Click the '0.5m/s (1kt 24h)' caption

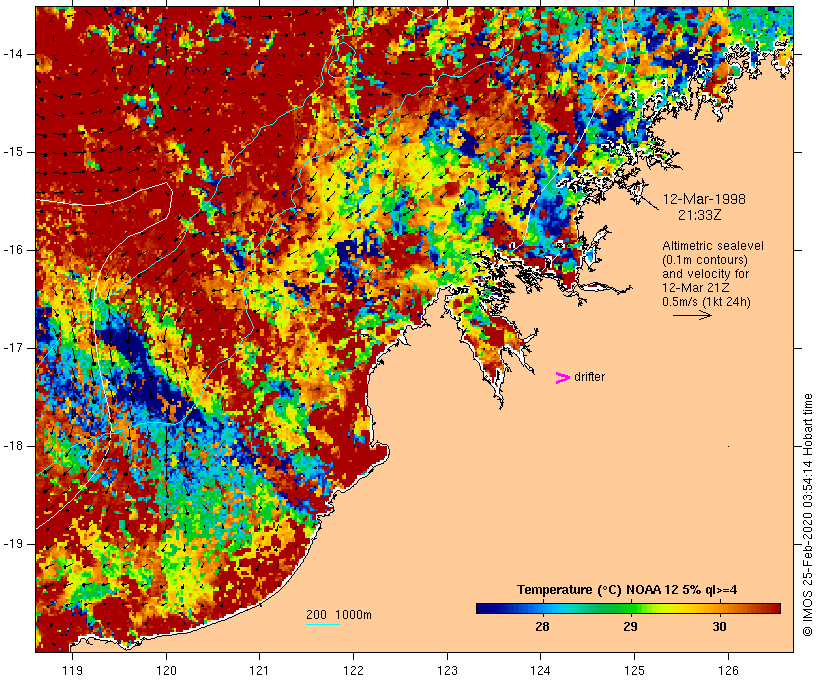point(706,302)
